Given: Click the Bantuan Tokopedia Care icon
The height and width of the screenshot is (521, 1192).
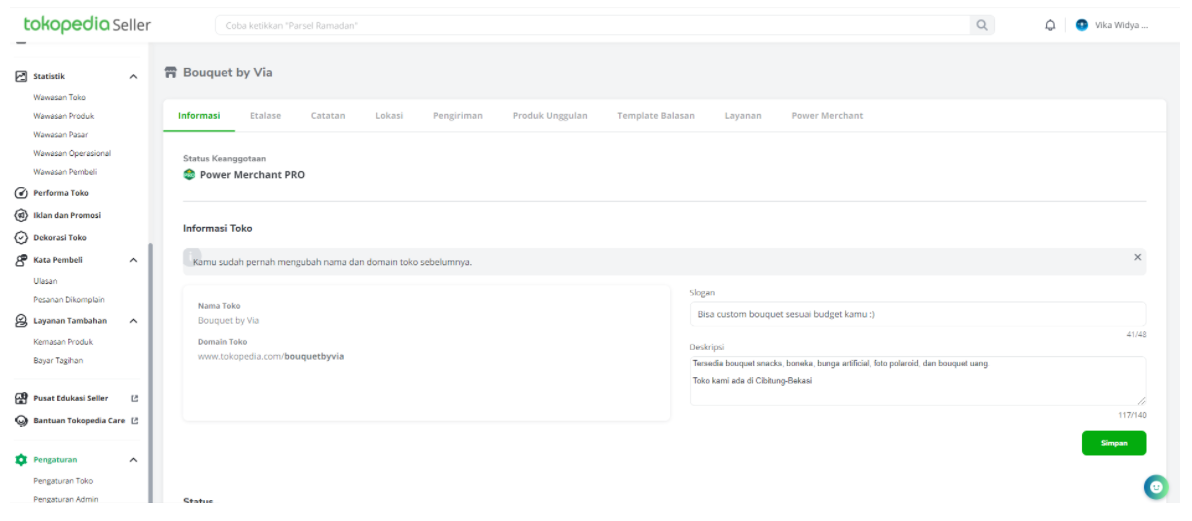Looking at the screenshot, I should click(x=21, y=420).
